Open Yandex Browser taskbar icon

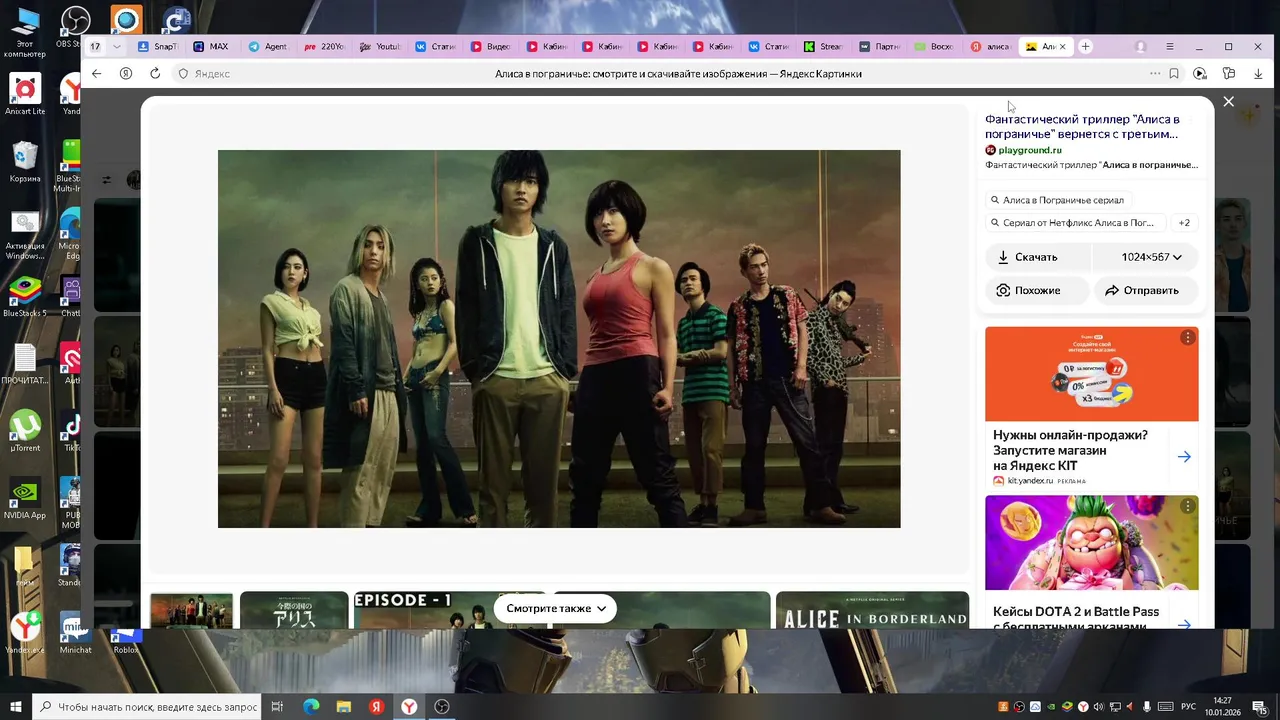coord(409,707)
